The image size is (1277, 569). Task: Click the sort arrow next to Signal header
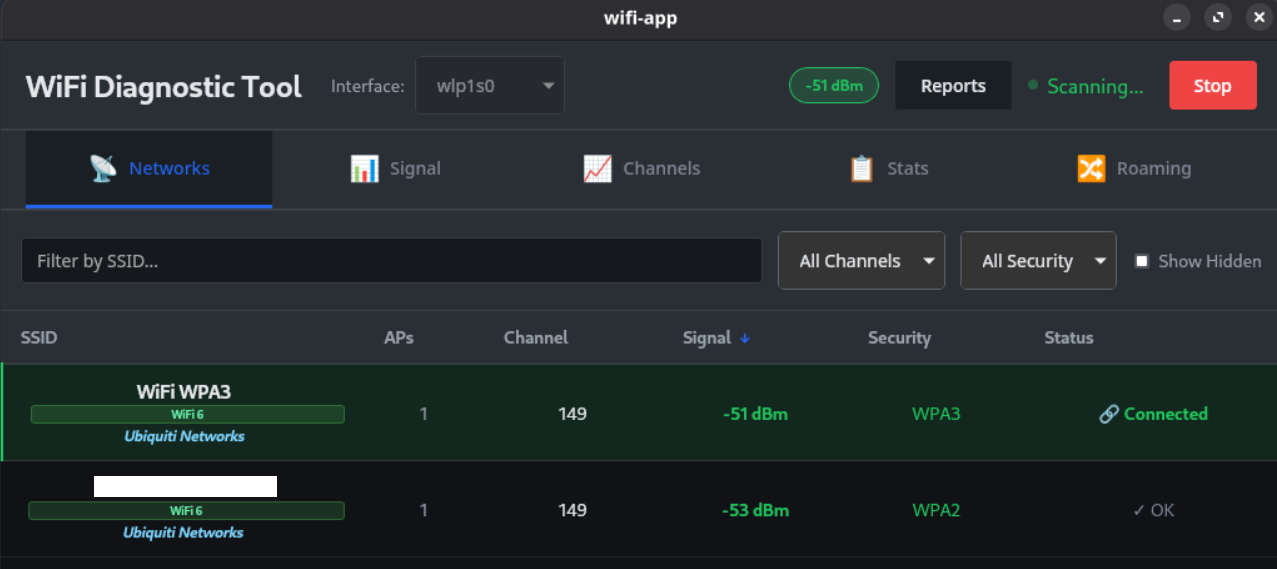(x=745, y=338)
